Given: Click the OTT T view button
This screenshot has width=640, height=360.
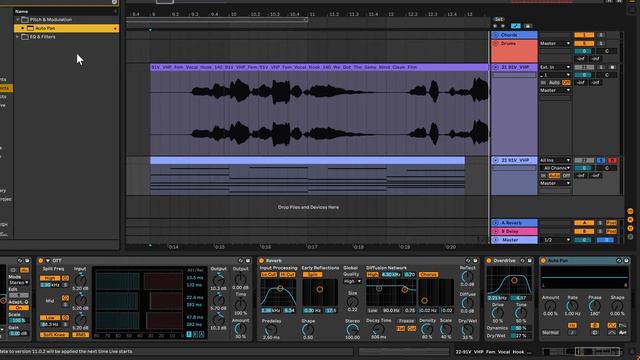Looking at the screenshot, I should (x=189, y=334).
